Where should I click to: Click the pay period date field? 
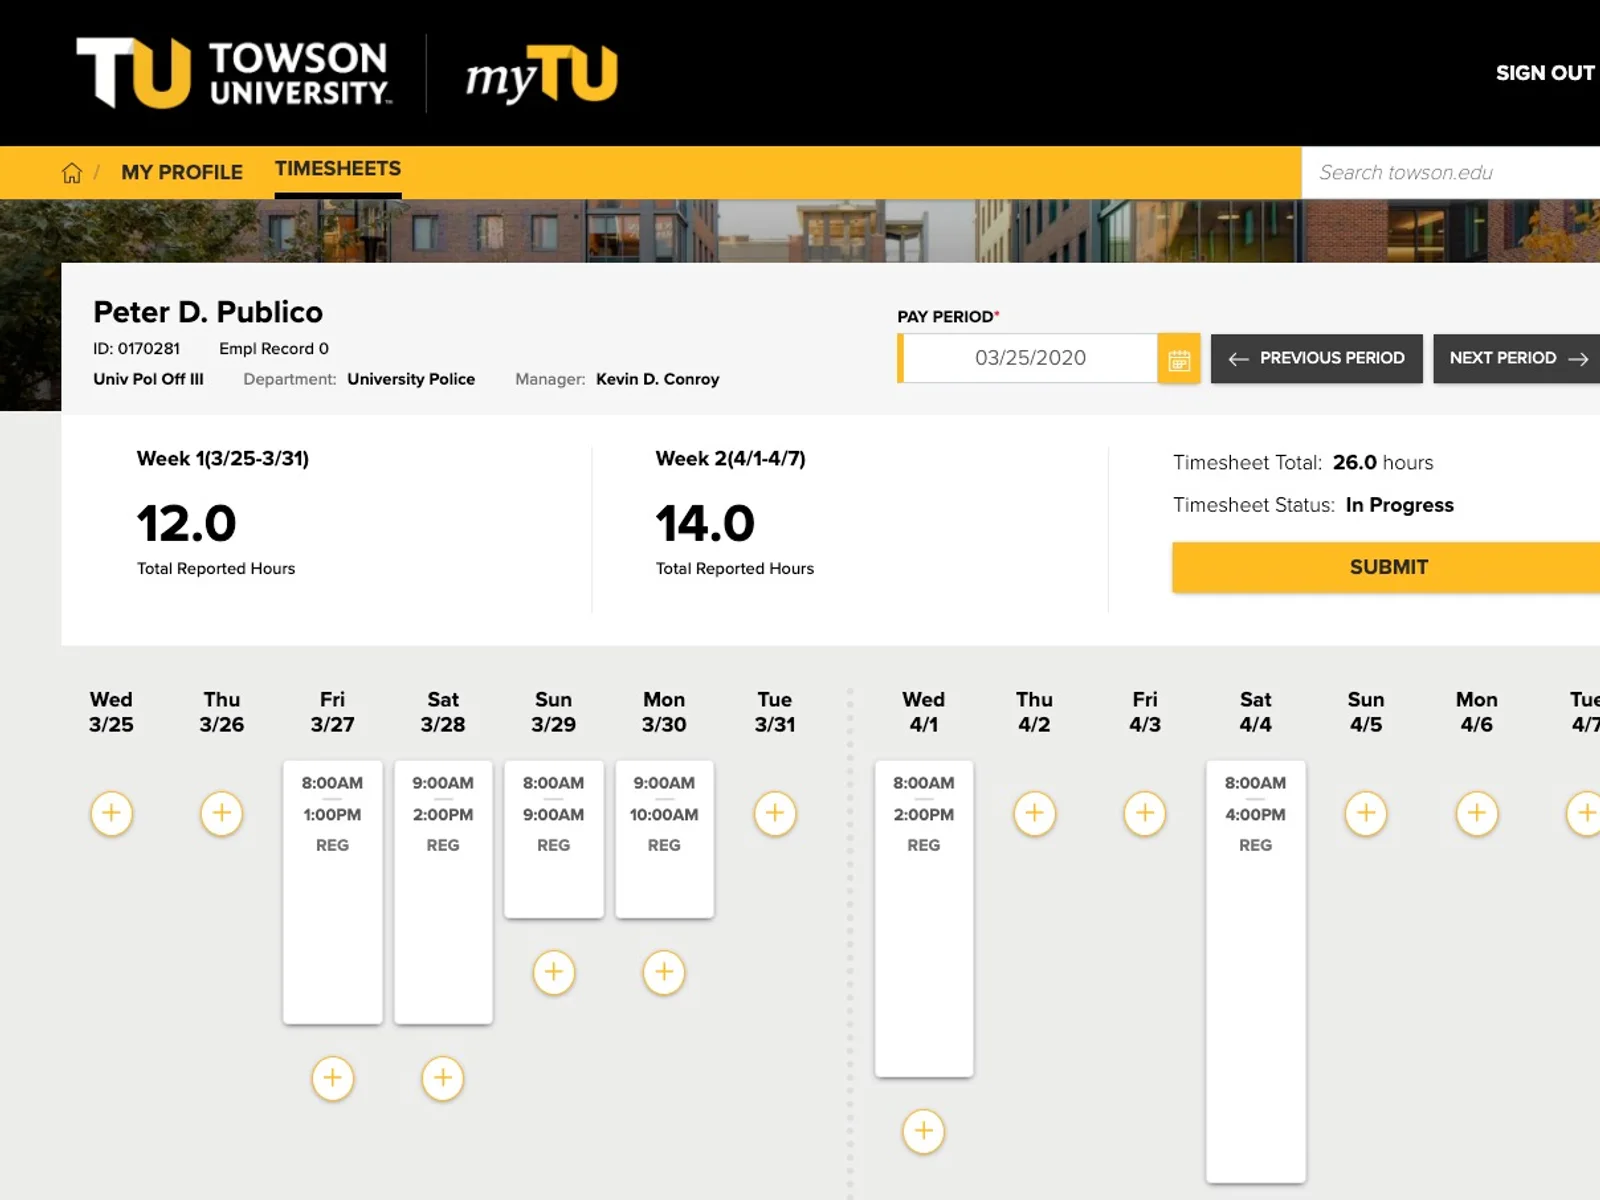(1030, 358)
